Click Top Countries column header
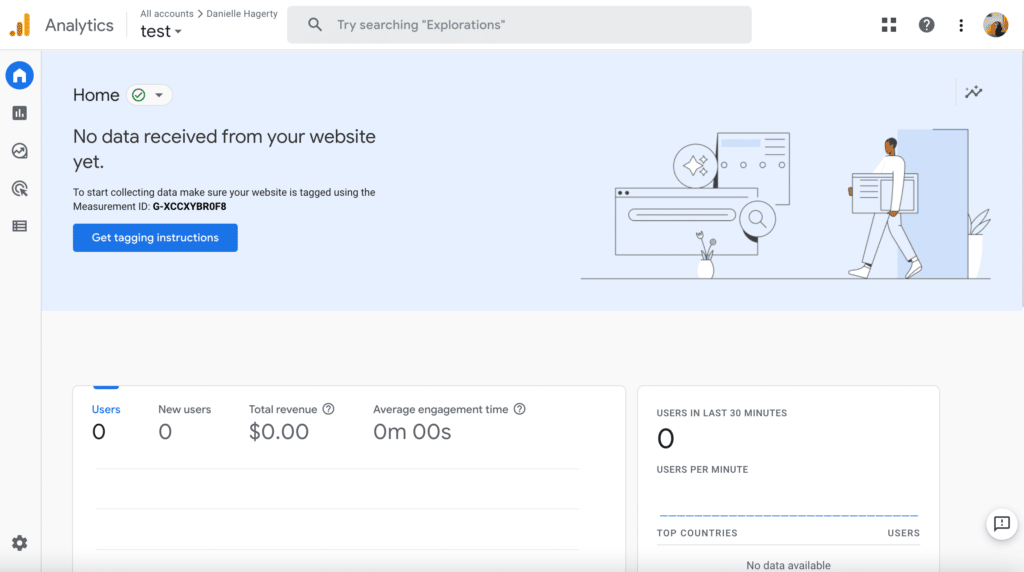 coord(697,533)
